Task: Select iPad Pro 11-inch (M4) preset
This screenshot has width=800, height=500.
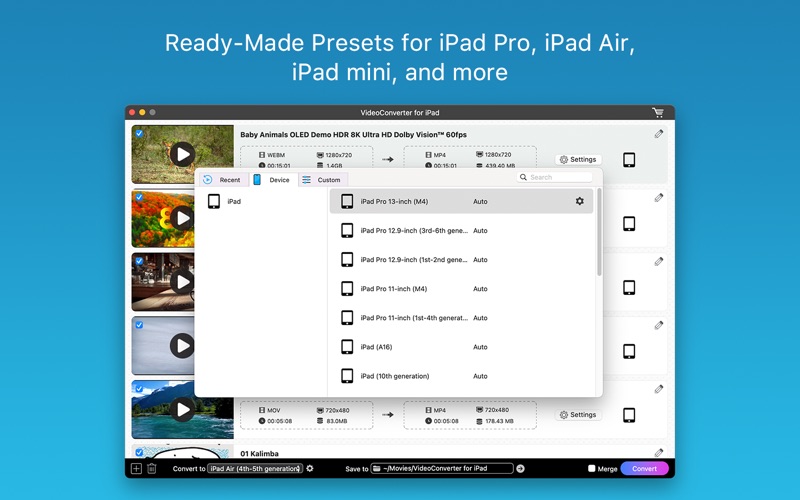Action: [x=461, y=288]
